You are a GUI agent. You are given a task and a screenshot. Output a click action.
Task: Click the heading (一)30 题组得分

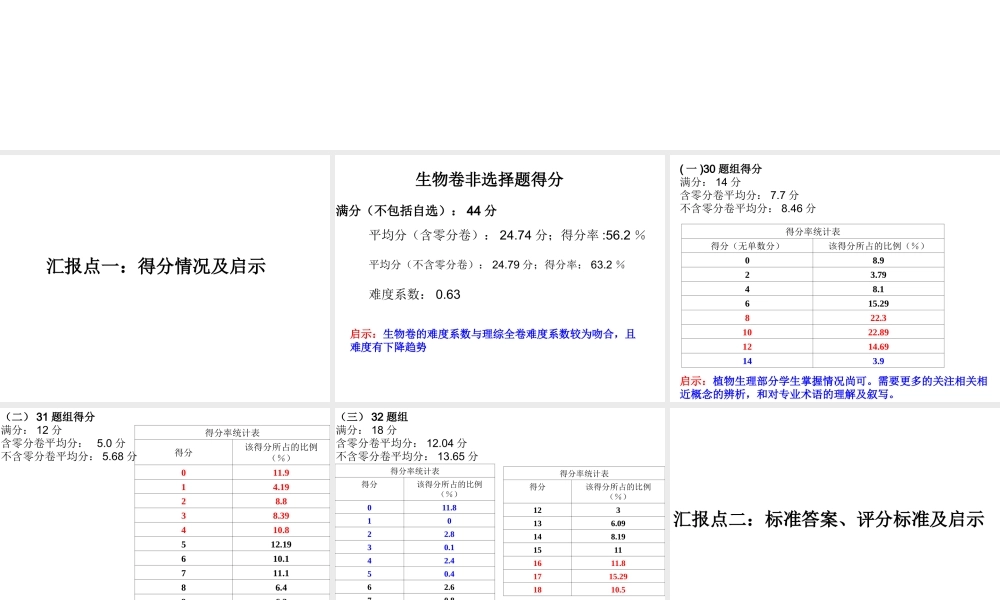(721, 169)
